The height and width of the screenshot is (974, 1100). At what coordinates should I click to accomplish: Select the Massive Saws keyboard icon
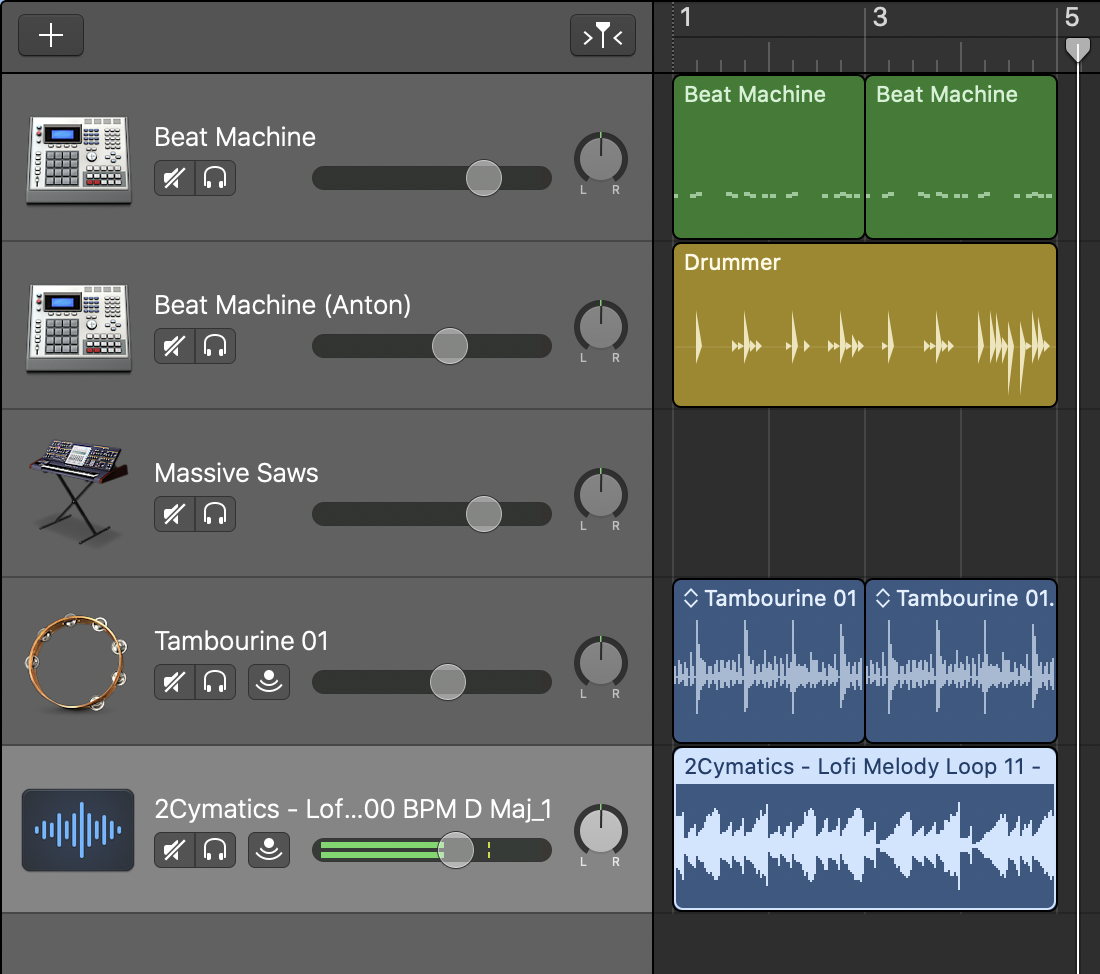pos(78,492)
